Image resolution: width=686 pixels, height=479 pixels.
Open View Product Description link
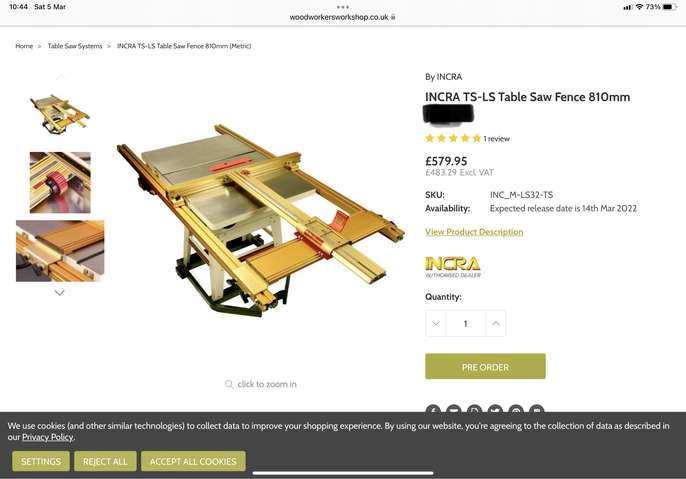coord(474,232)
